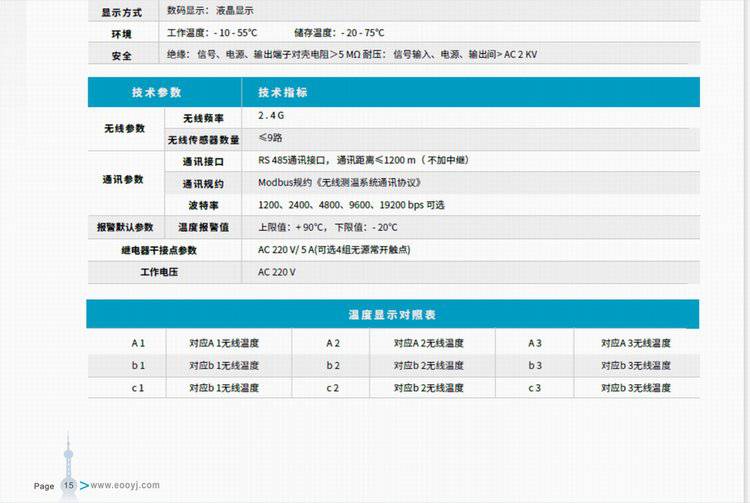Click the A 3 cell

(535, 343)
